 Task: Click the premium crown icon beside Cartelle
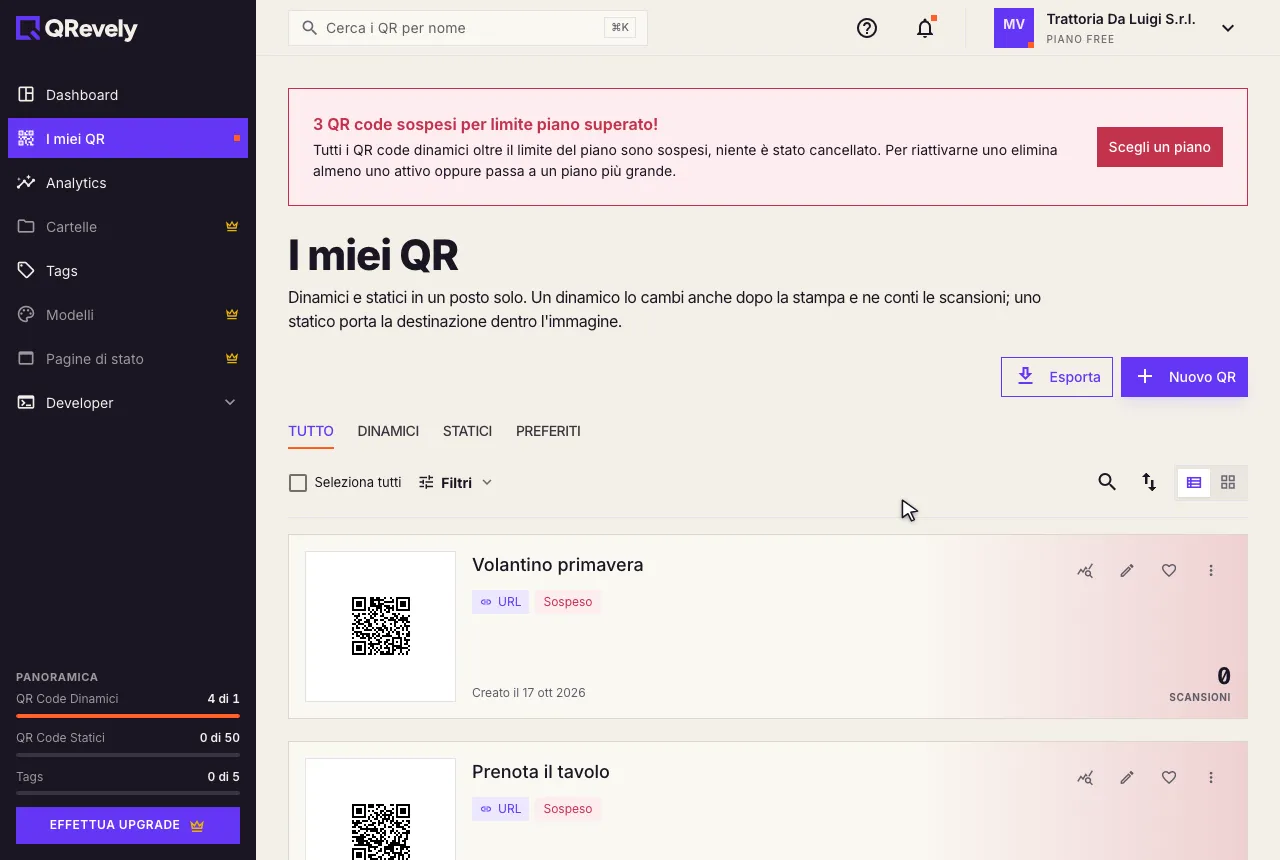point(232,227)
